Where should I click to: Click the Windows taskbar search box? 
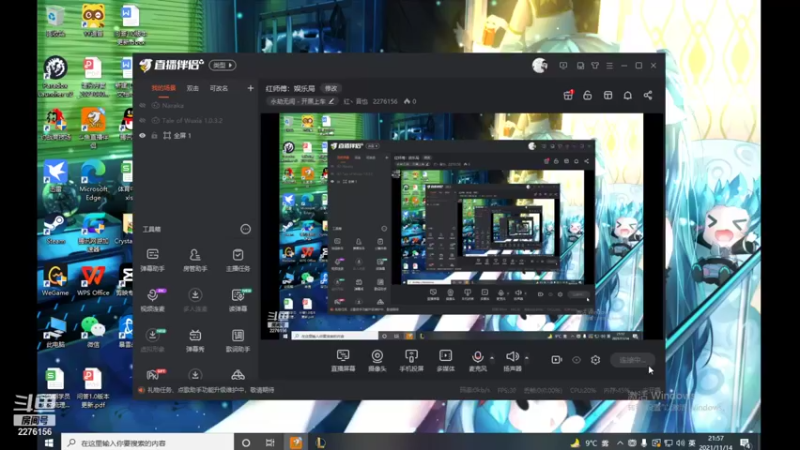click(x=147, y=443)
